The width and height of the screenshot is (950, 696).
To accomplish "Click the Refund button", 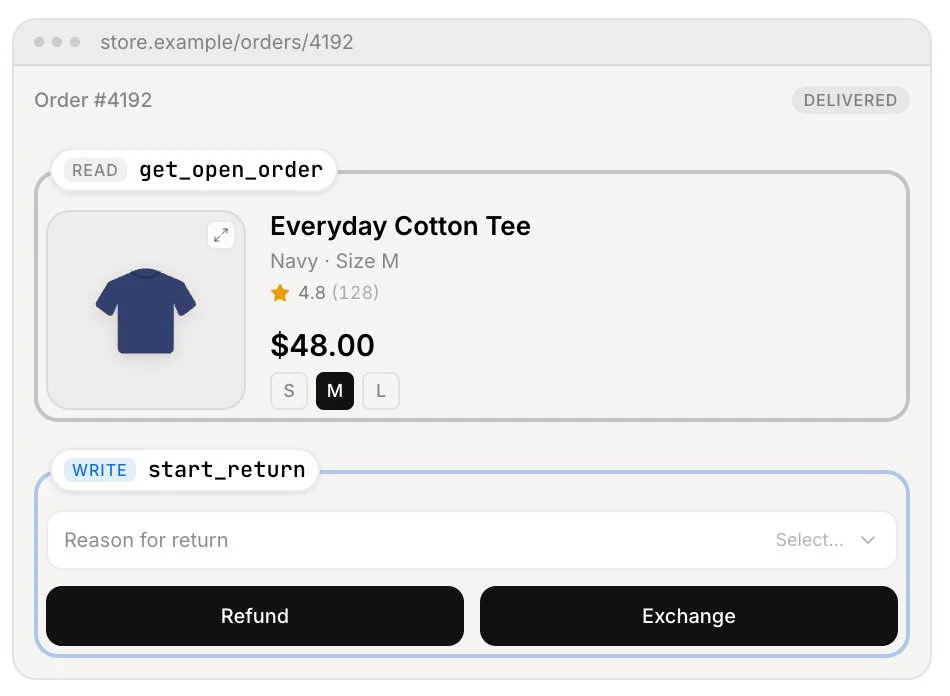I will click(x=255, y=616).
